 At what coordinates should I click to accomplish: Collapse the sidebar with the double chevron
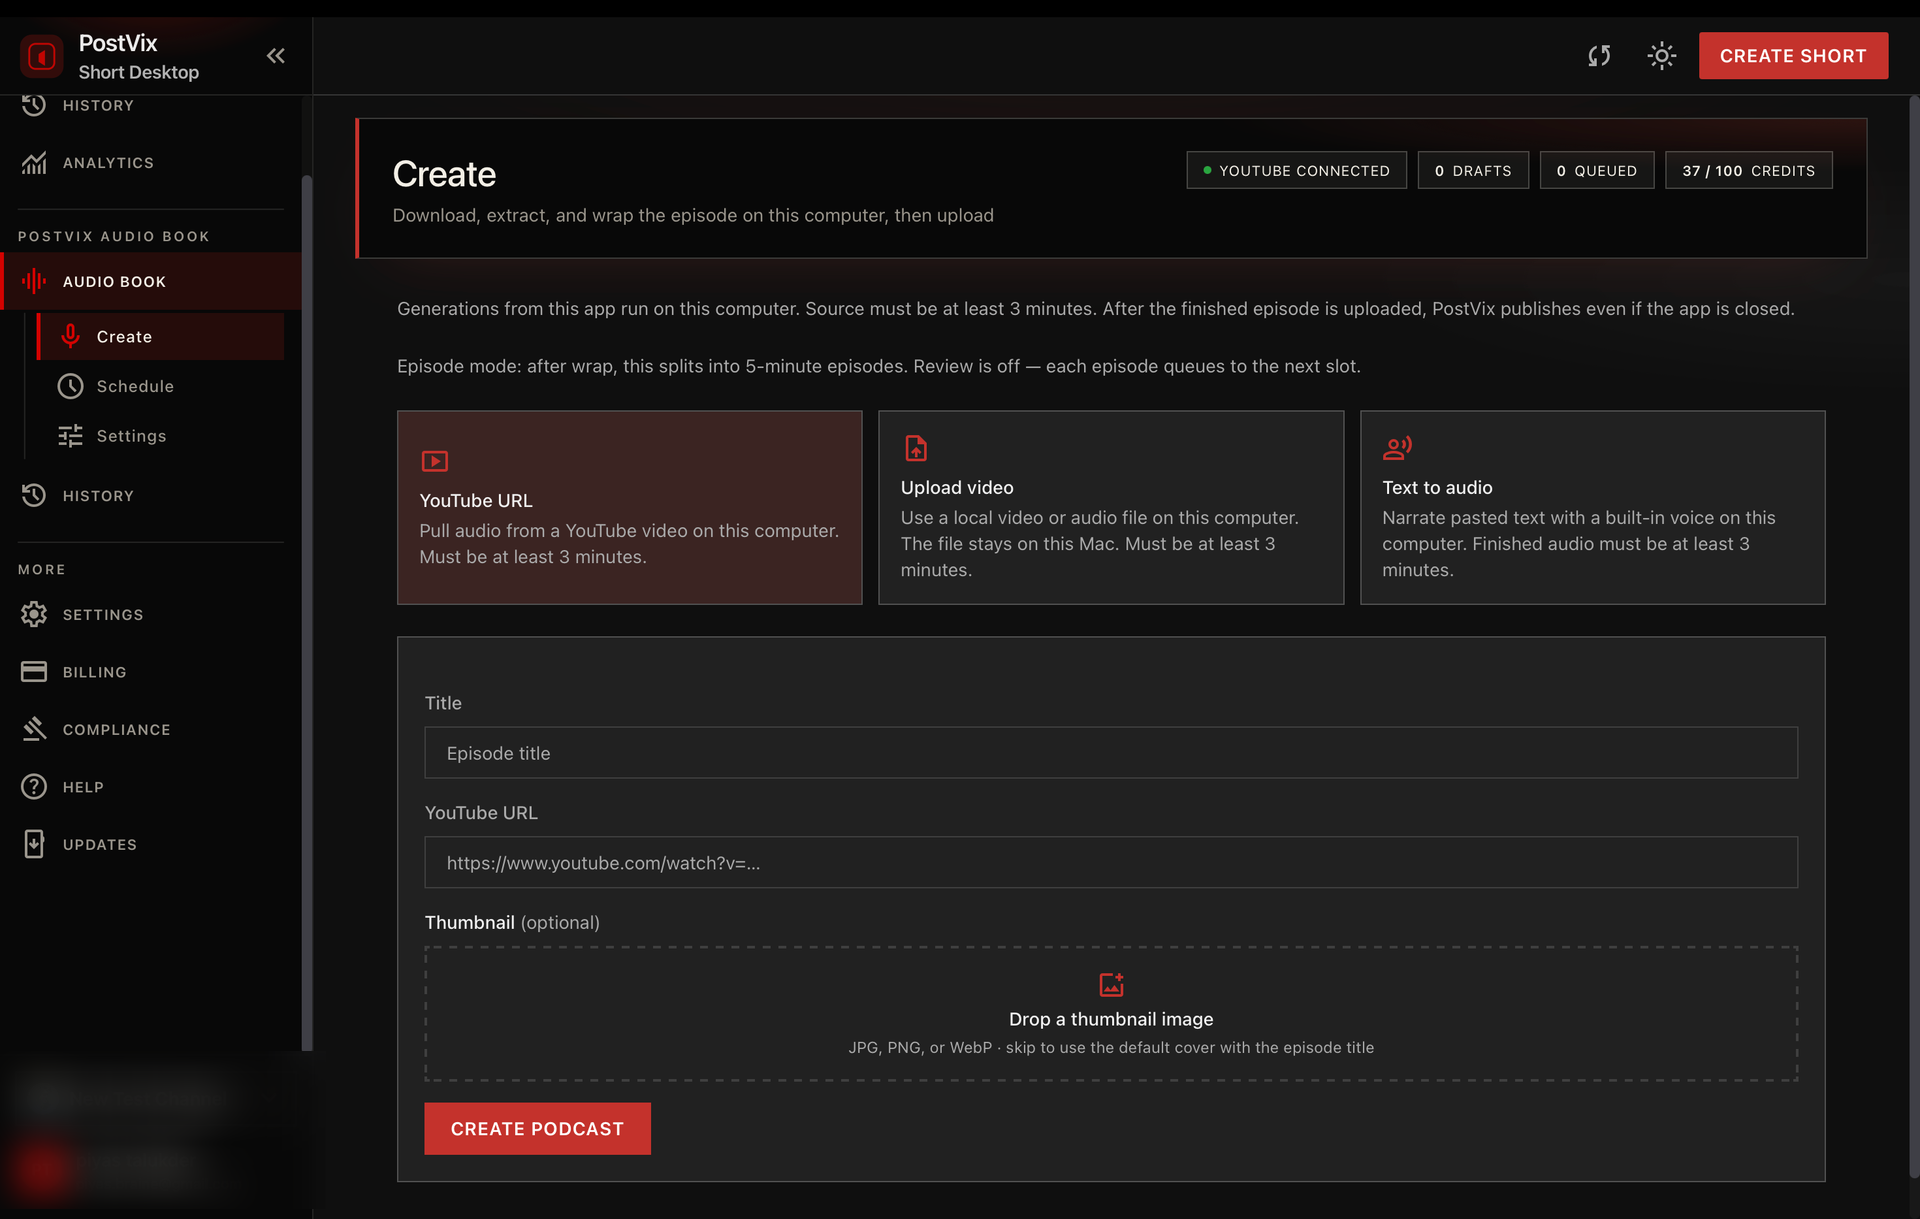276,56
